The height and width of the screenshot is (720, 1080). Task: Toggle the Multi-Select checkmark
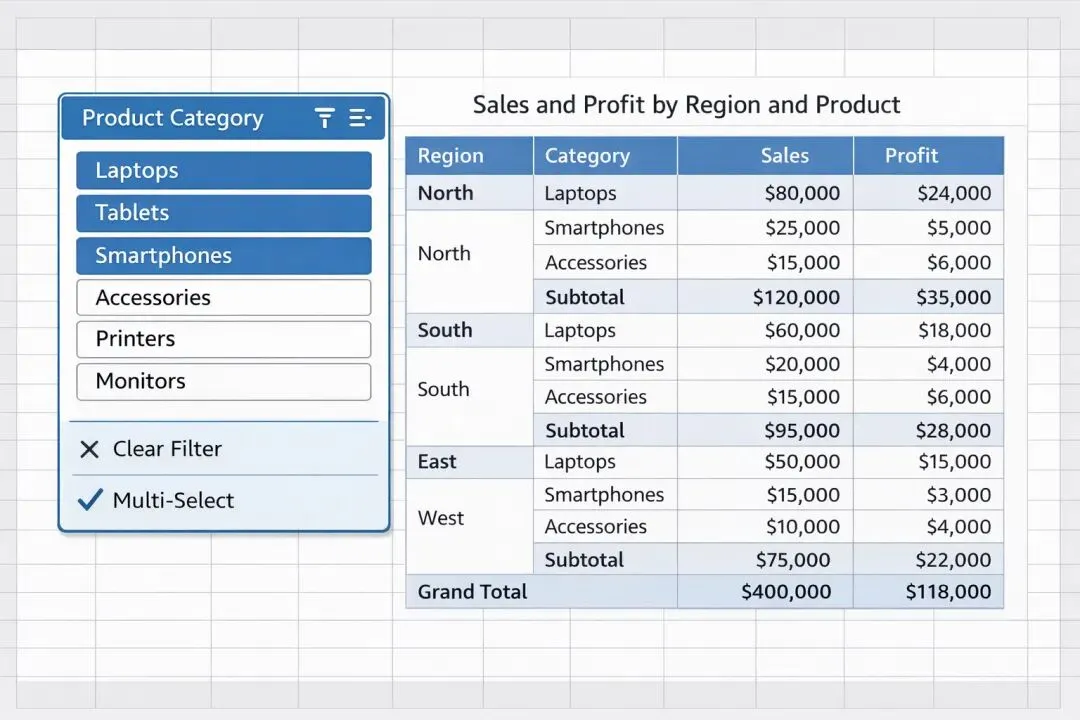90,500
